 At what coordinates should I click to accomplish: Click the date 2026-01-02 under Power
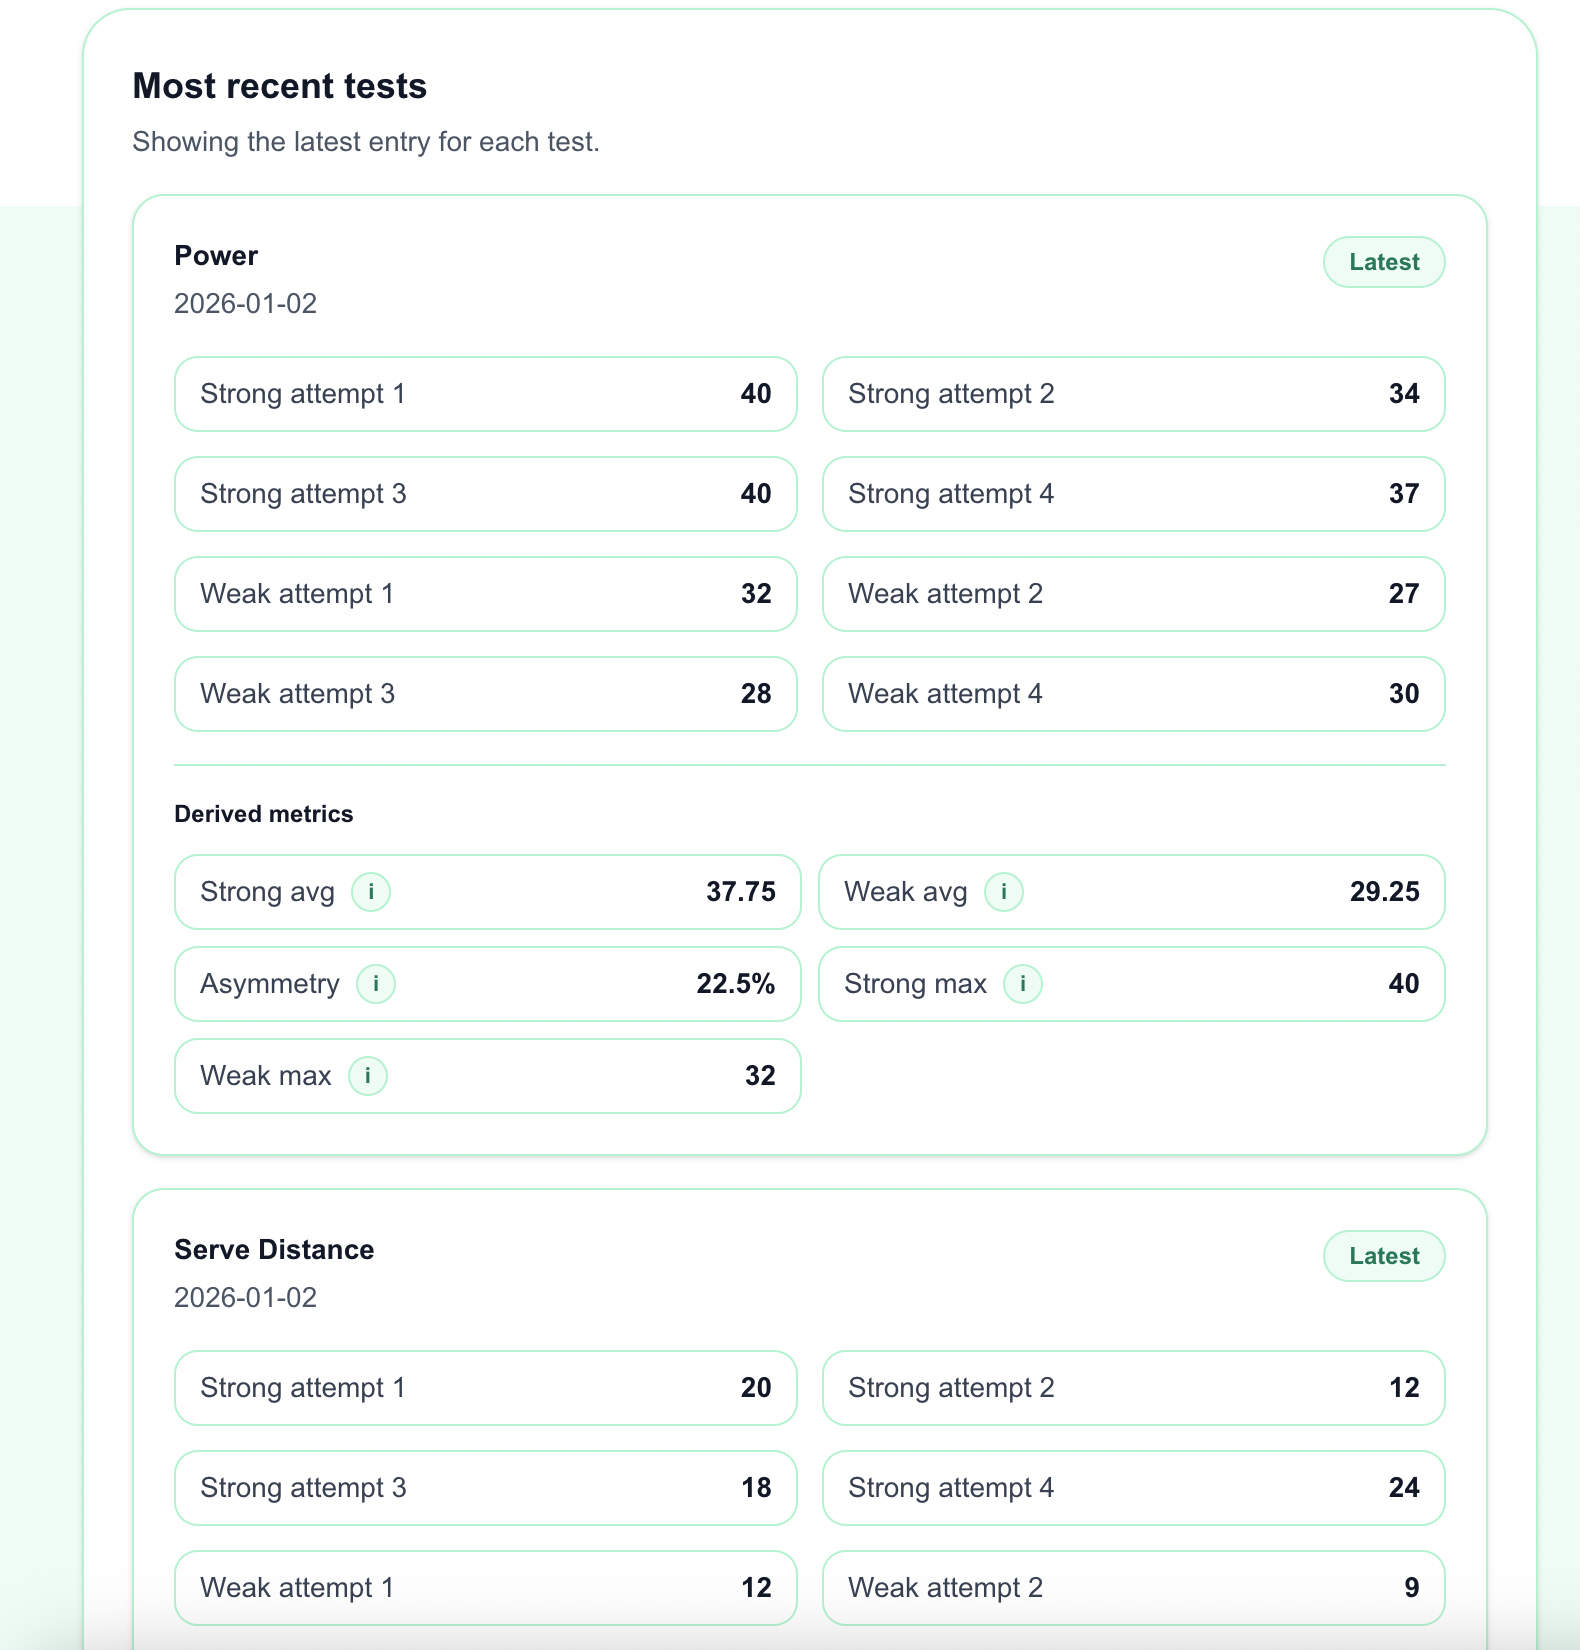tap(244, 303)
